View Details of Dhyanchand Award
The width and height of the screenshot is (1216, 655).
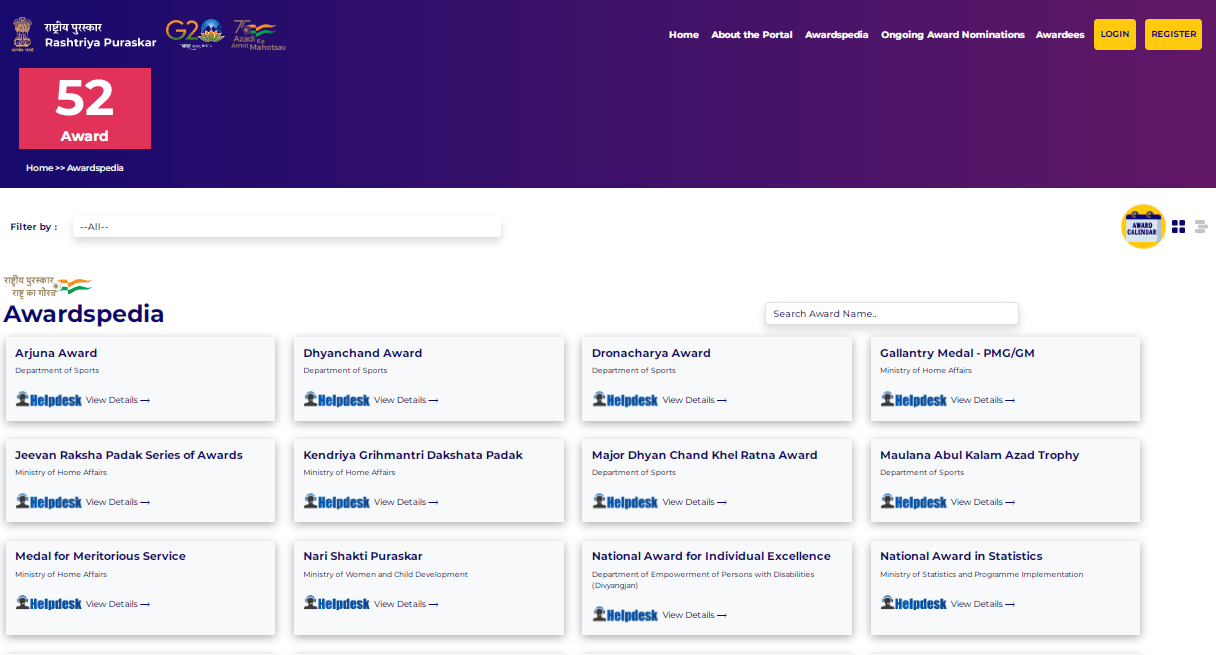[x=406, y=400]
